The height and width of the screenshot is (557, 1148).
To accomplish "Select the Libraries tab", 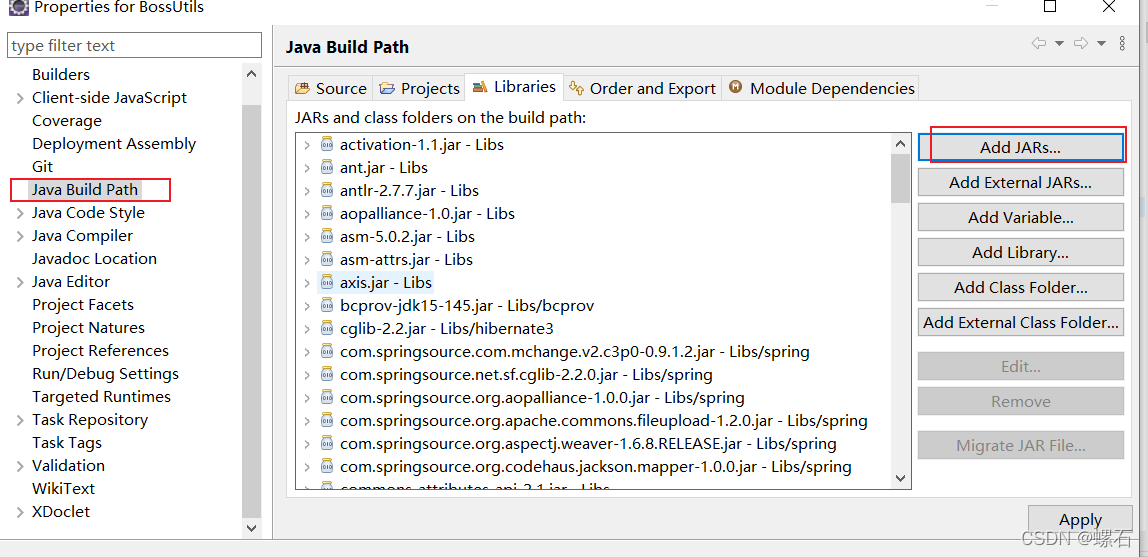I will pyautogui.click(x=514, y=86).
